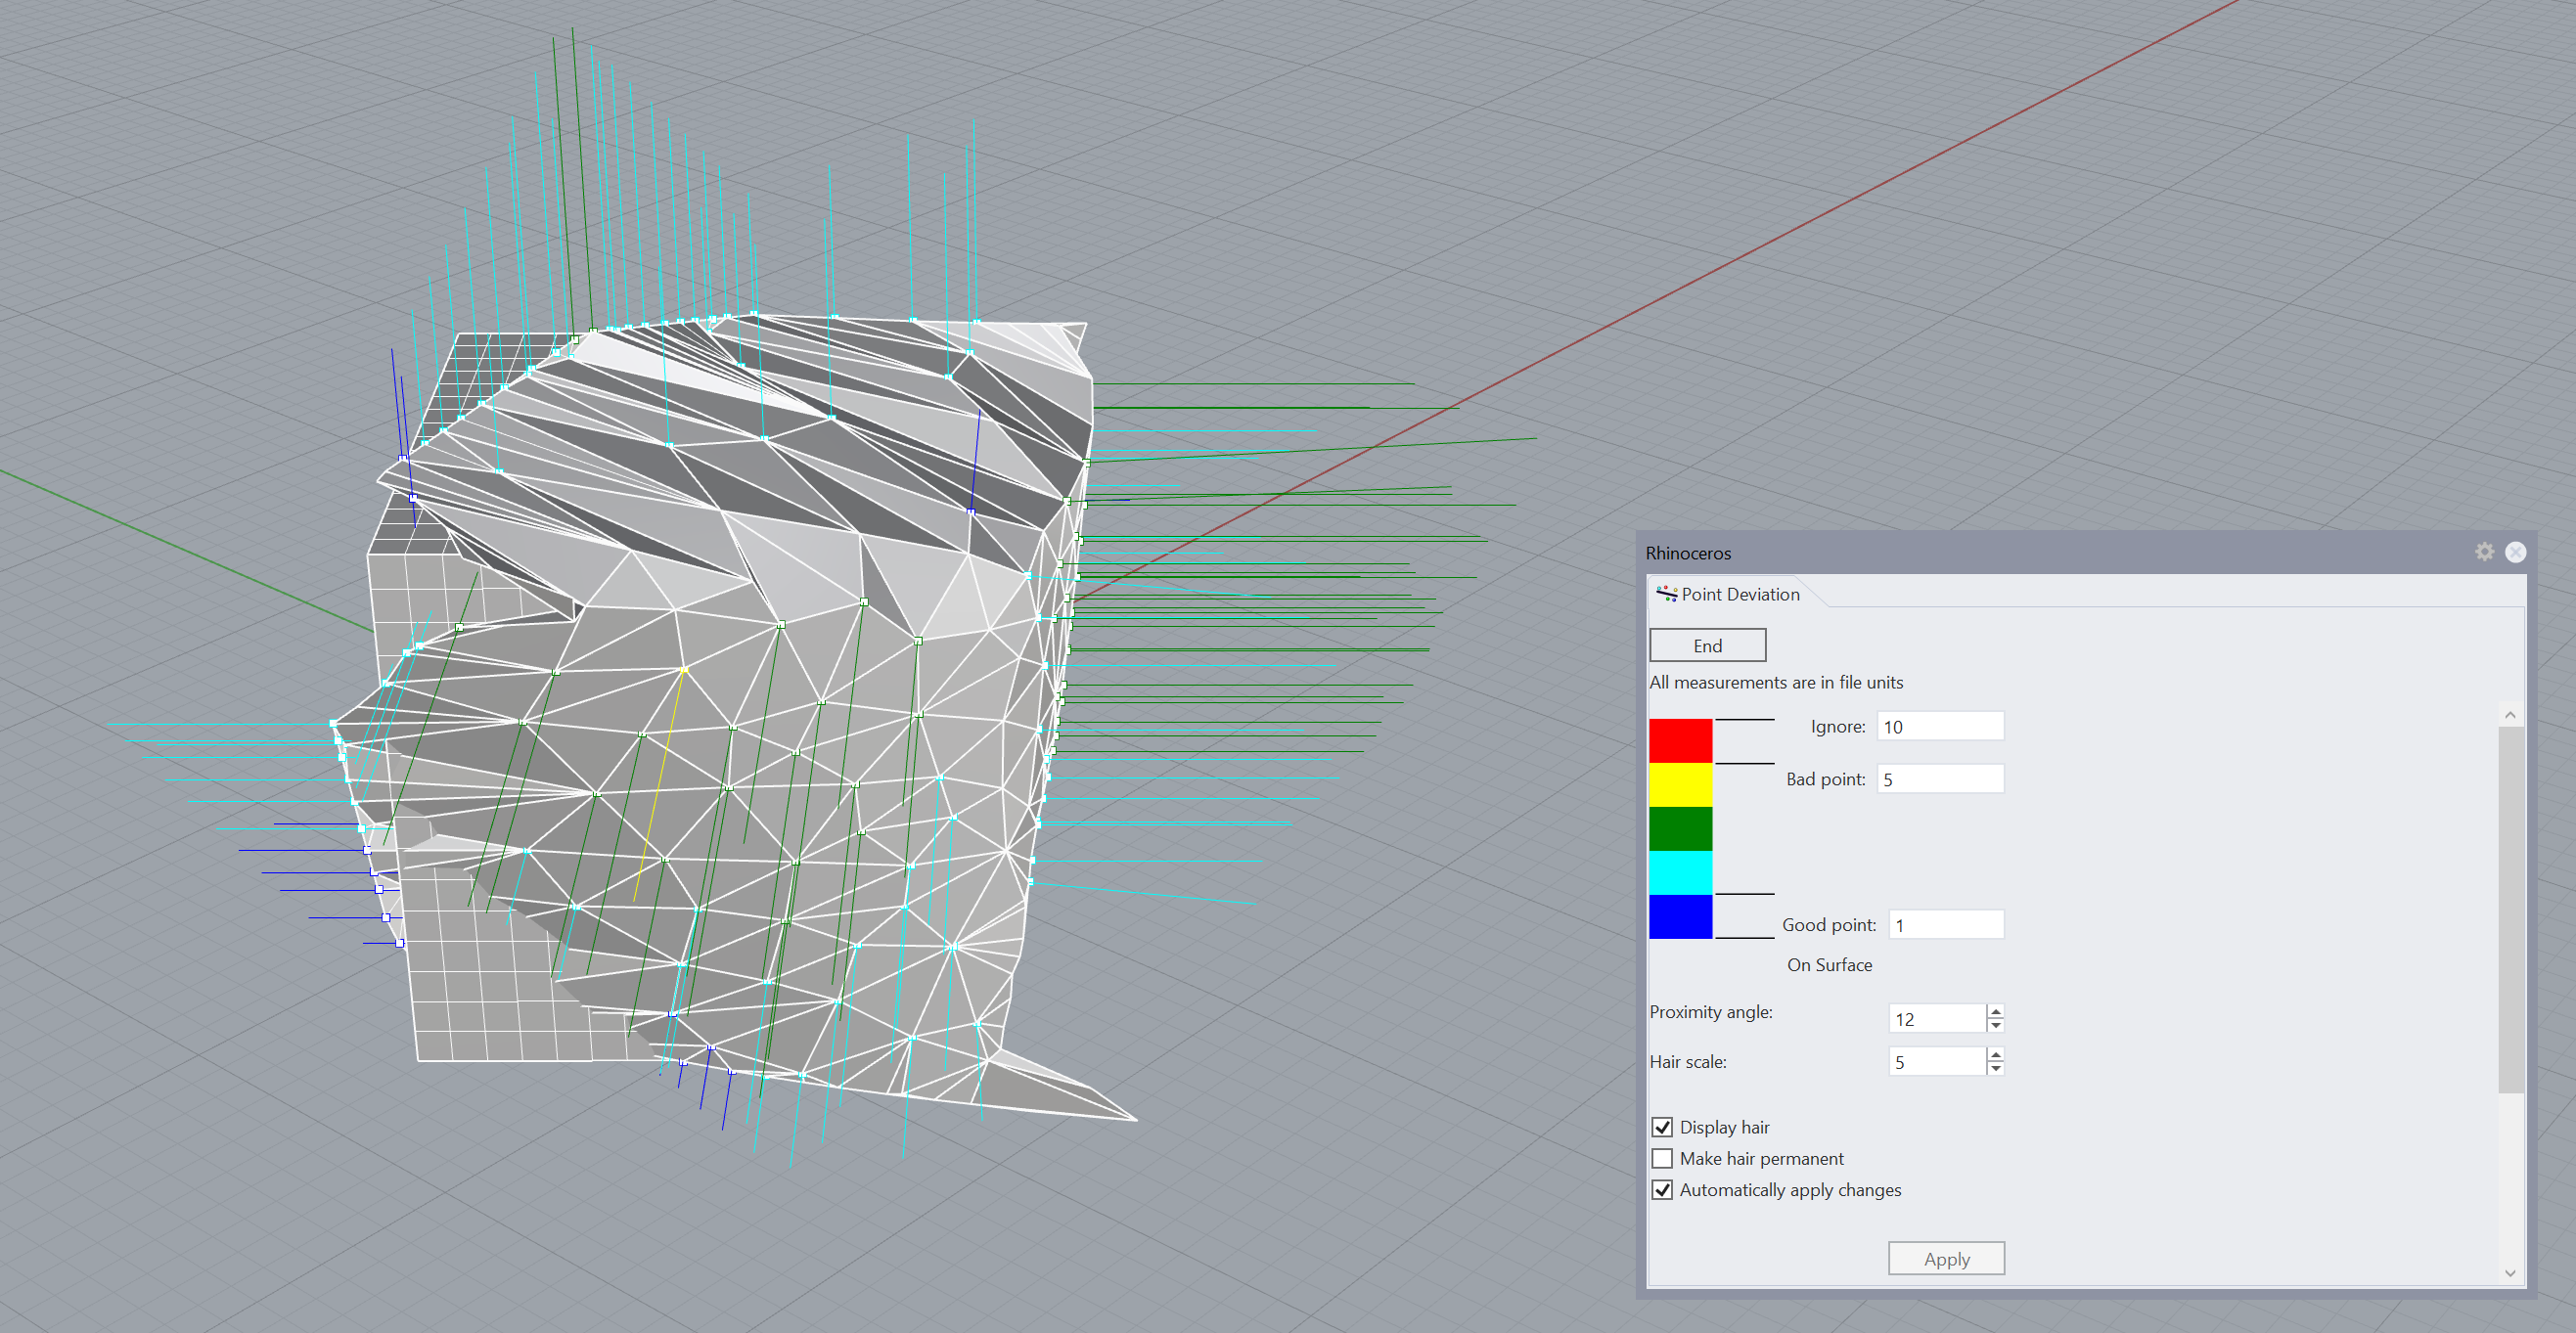Click the blue color swatch
Screen dimensions: 2576x1333
coord(1680,917)
